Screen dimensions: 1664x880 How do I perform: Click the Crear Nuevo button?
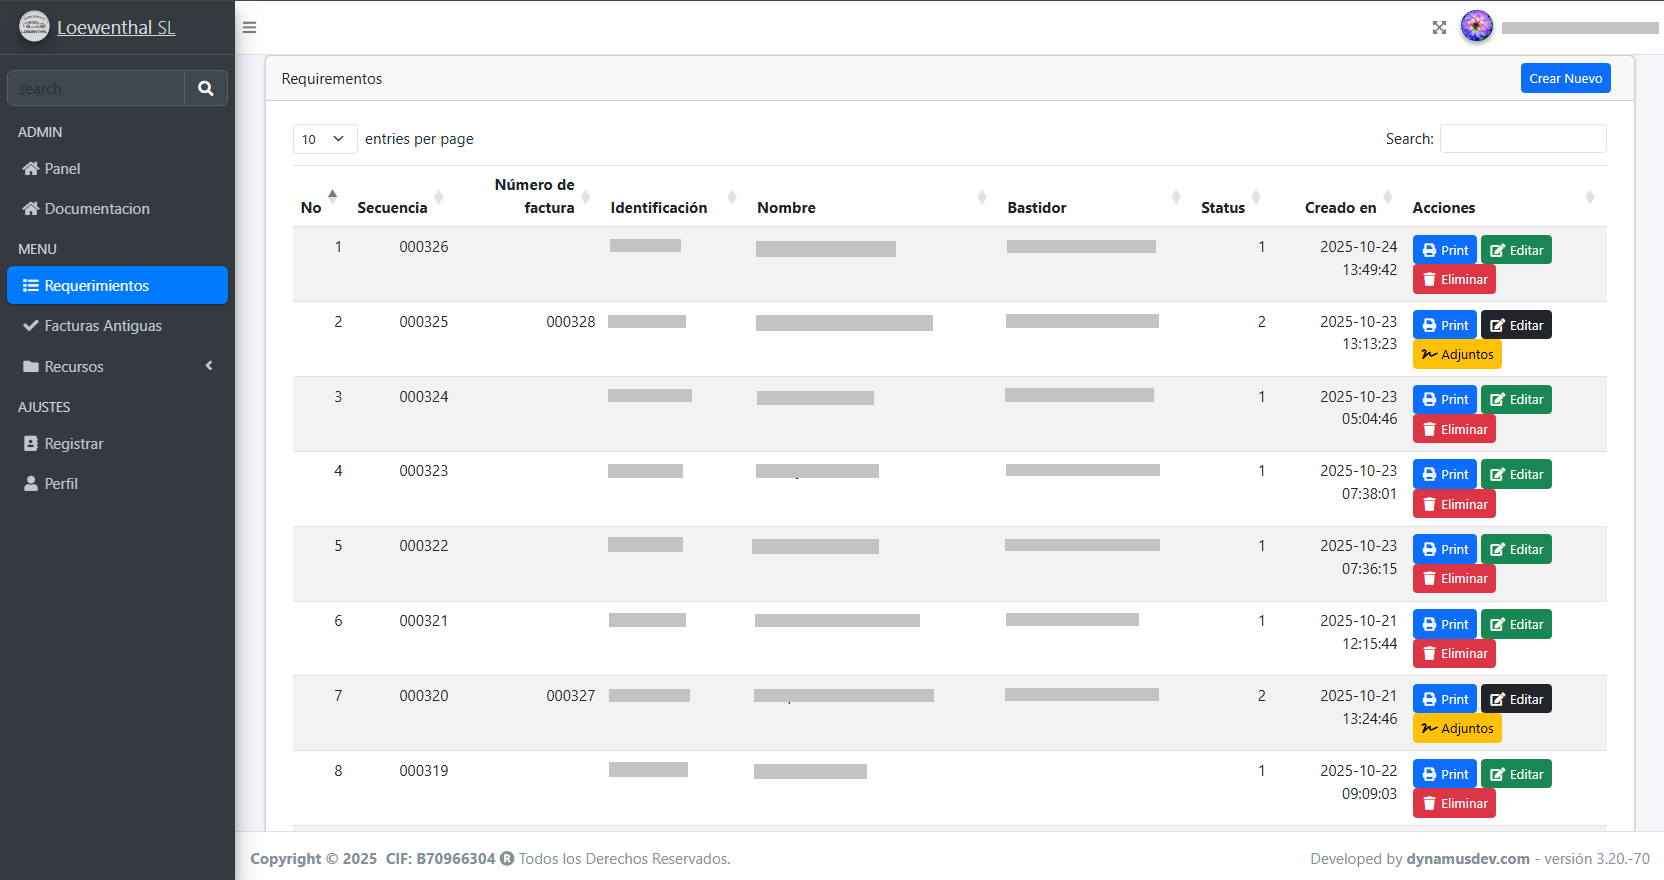pyautogui.click(x=1565, y=78)
